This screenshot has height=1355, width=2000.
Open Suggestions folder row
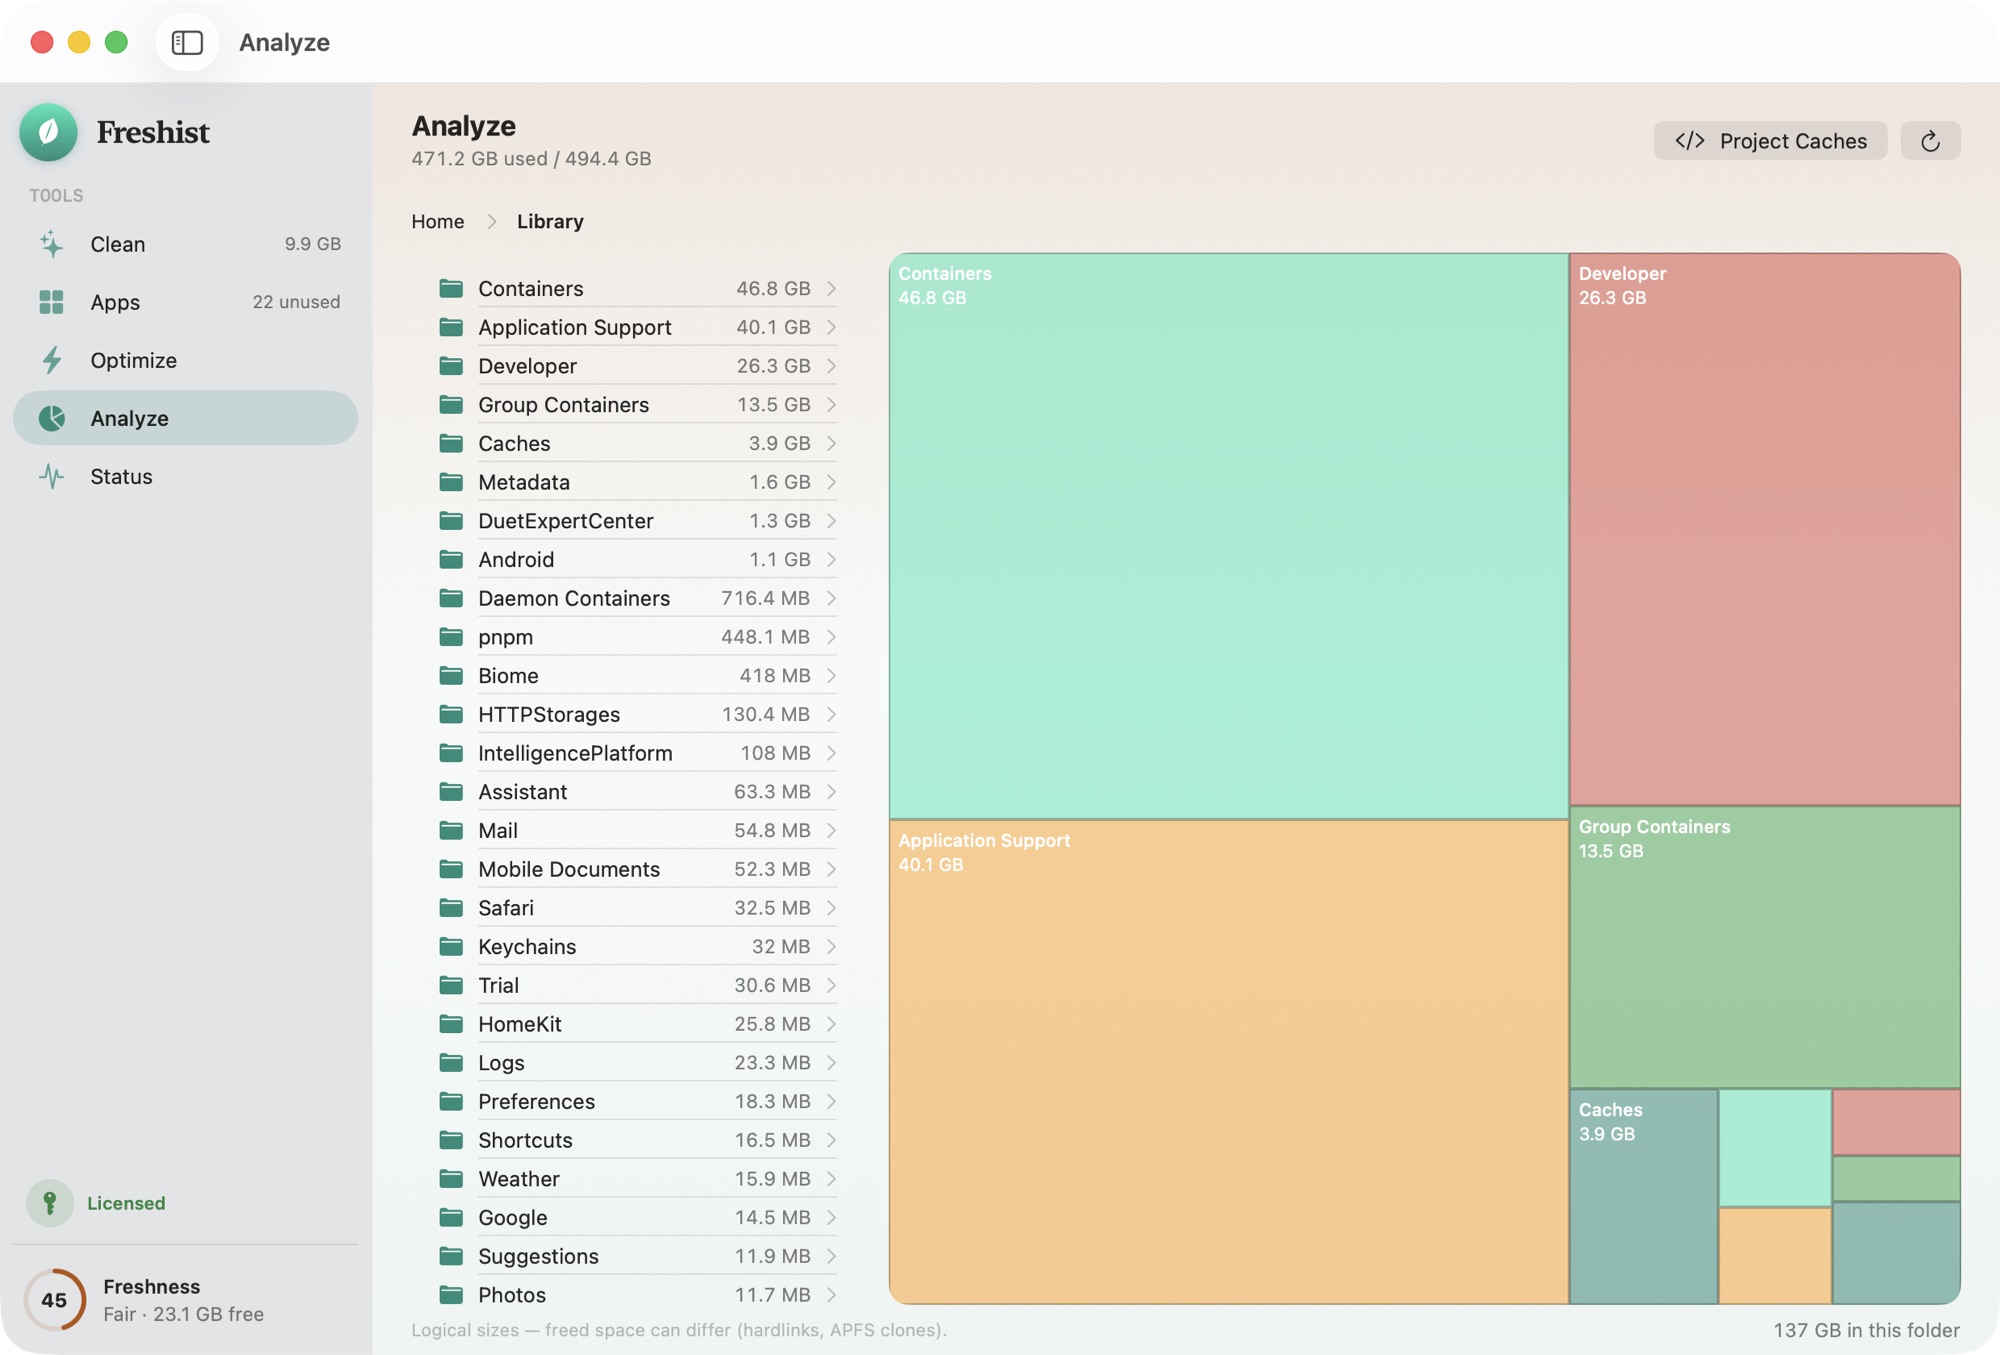(x=638, y=1256)
